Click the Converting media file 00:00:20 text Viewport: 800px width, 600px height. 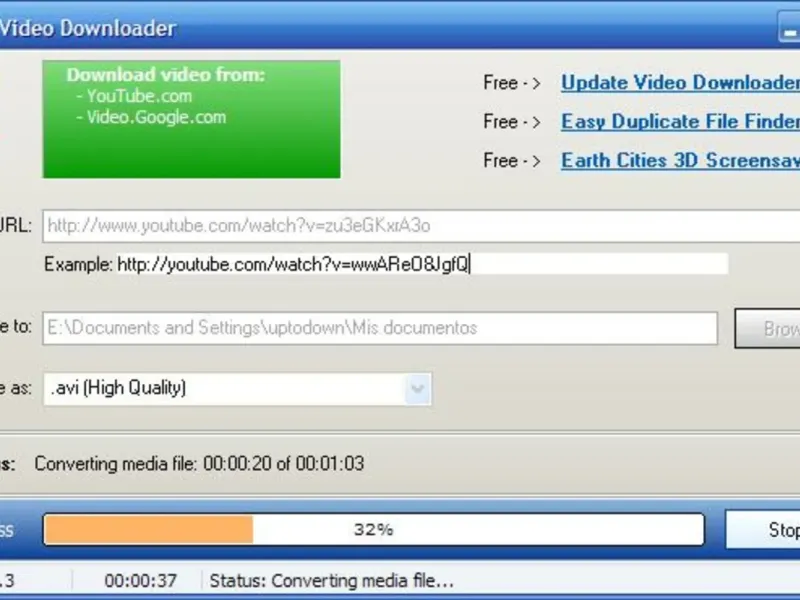tap(199, 464)
